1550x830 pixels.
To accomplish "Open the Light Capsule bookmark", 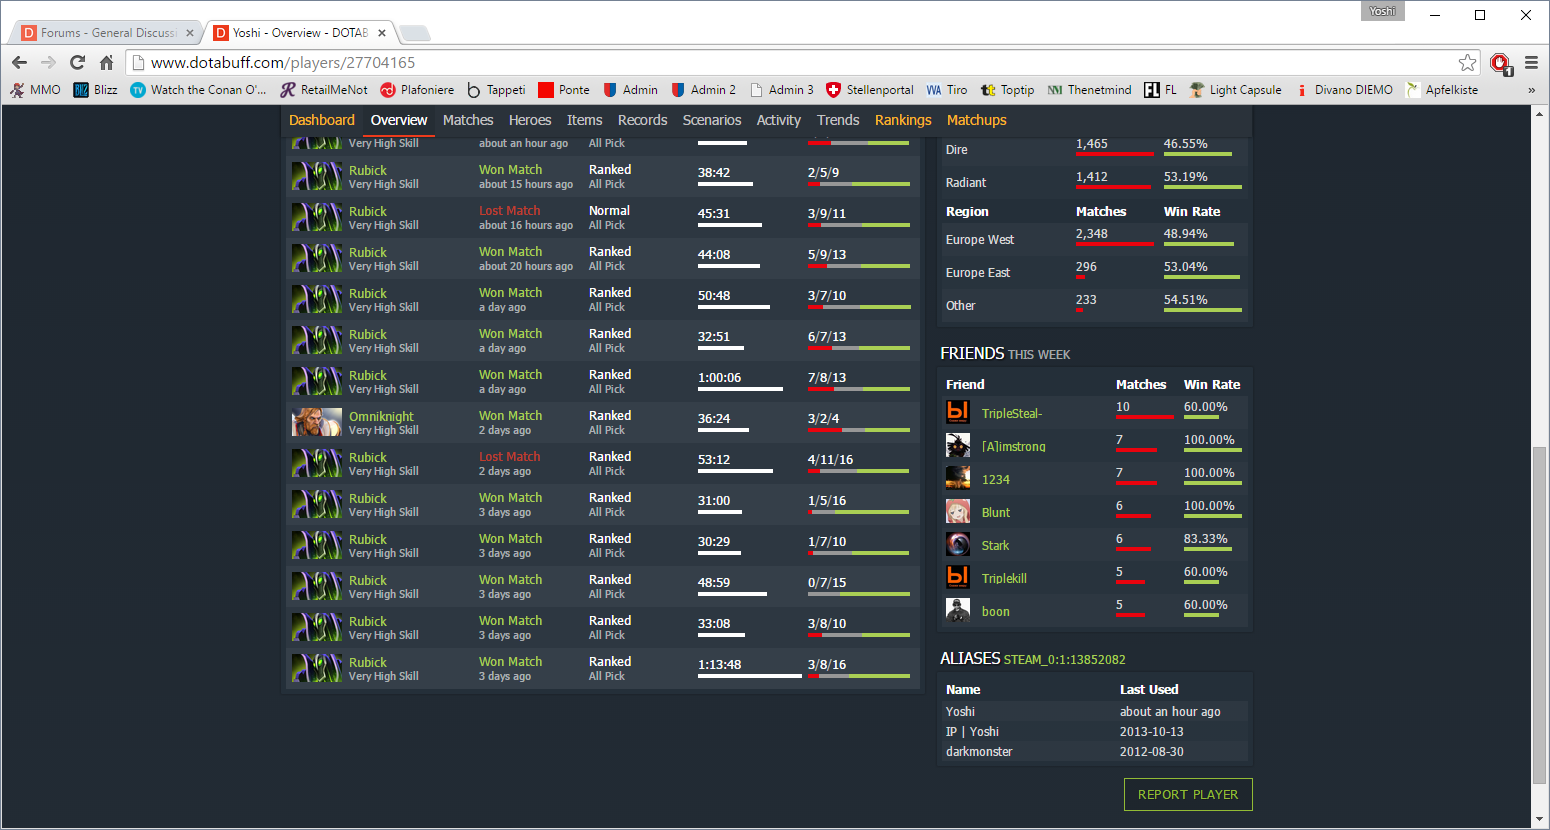I will pos(1235,90).
